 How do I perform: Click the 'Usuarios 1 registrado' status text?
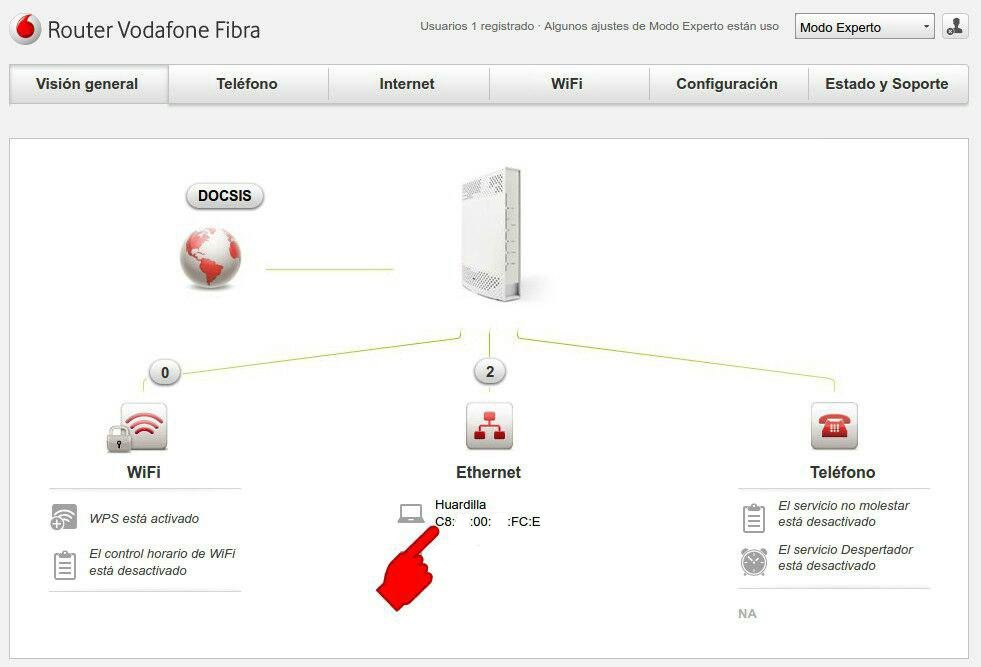point(477,26)
